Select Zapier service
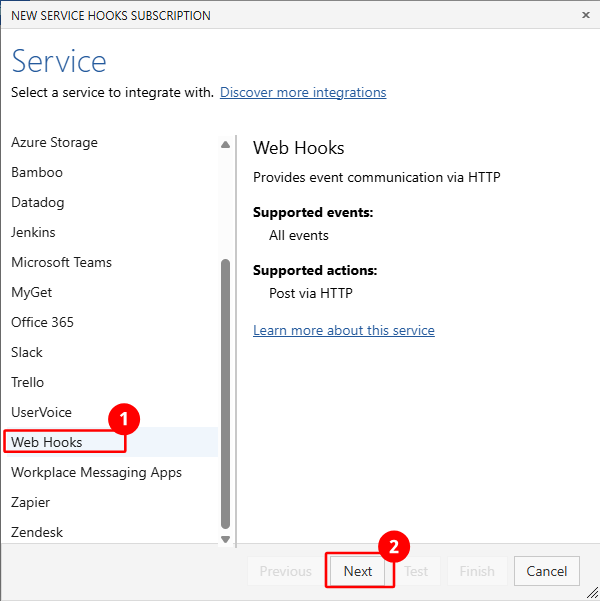This screenshot has height=601, width=600. pyautogui.click(x=110, y=502)
